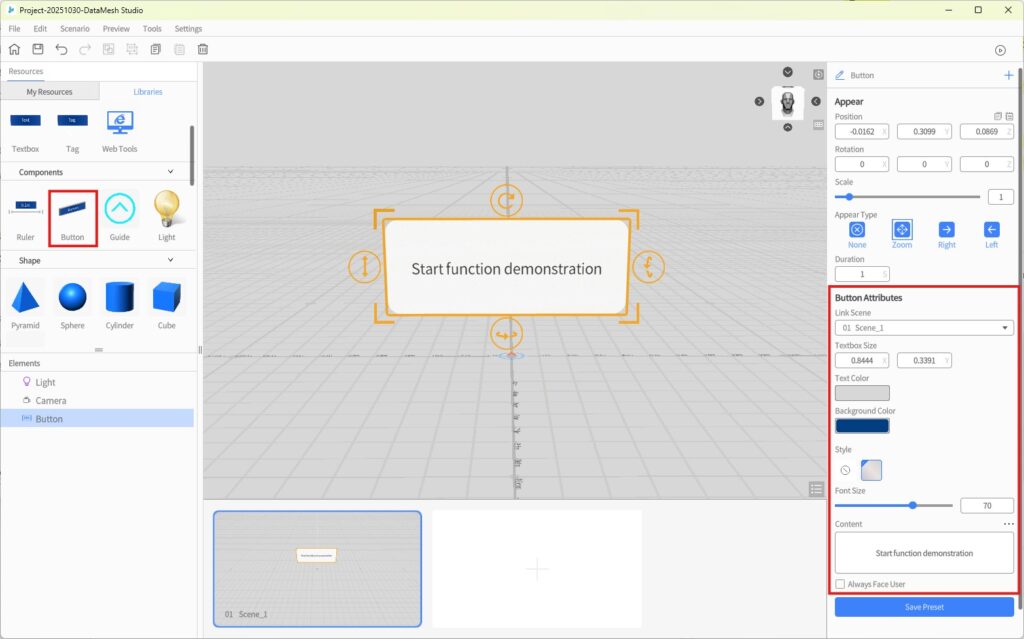
Task: Switch to the My Resources tab
Action: [50, 92]
